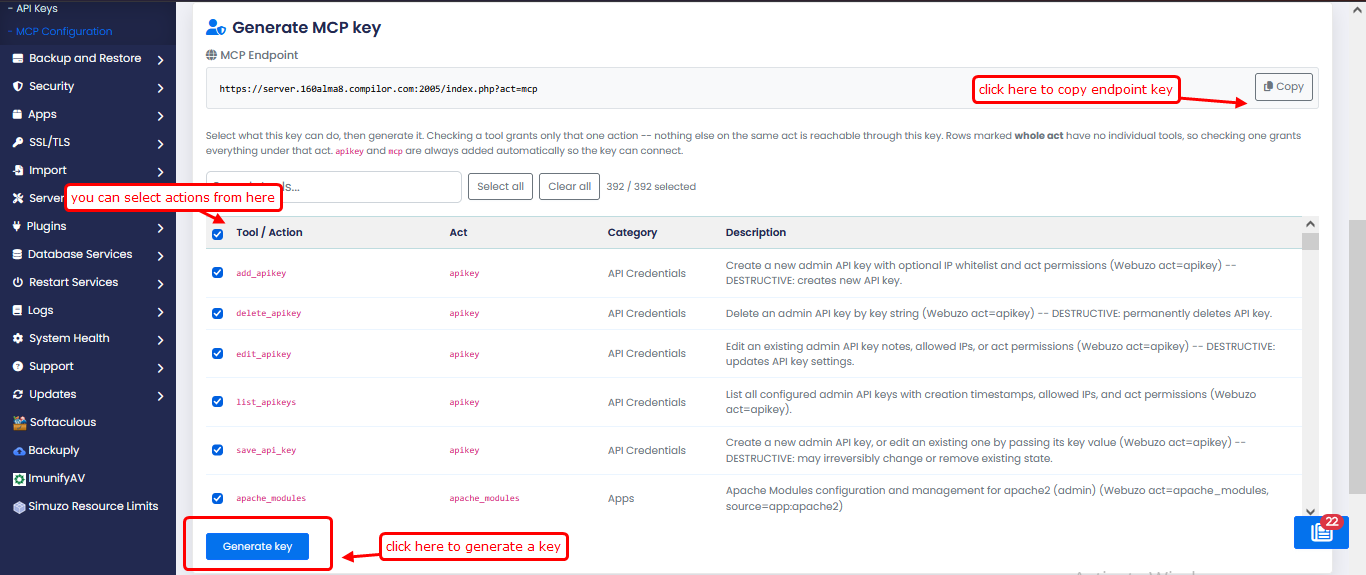This screenshot has width=1366, height=575.
Task: Expand the System Health chevron
Action: [x=161, y=340]
